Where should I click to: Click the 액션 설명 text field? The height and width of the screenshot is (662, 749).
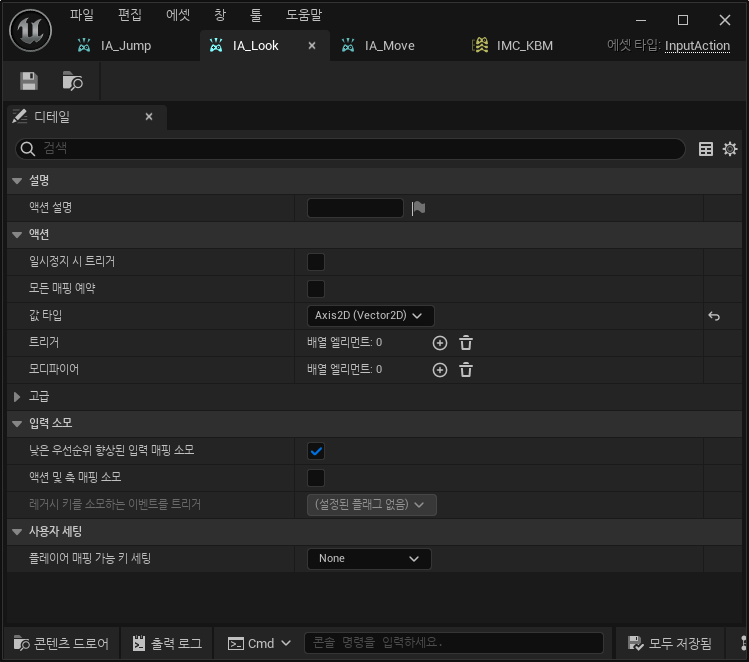click(355, 208)
